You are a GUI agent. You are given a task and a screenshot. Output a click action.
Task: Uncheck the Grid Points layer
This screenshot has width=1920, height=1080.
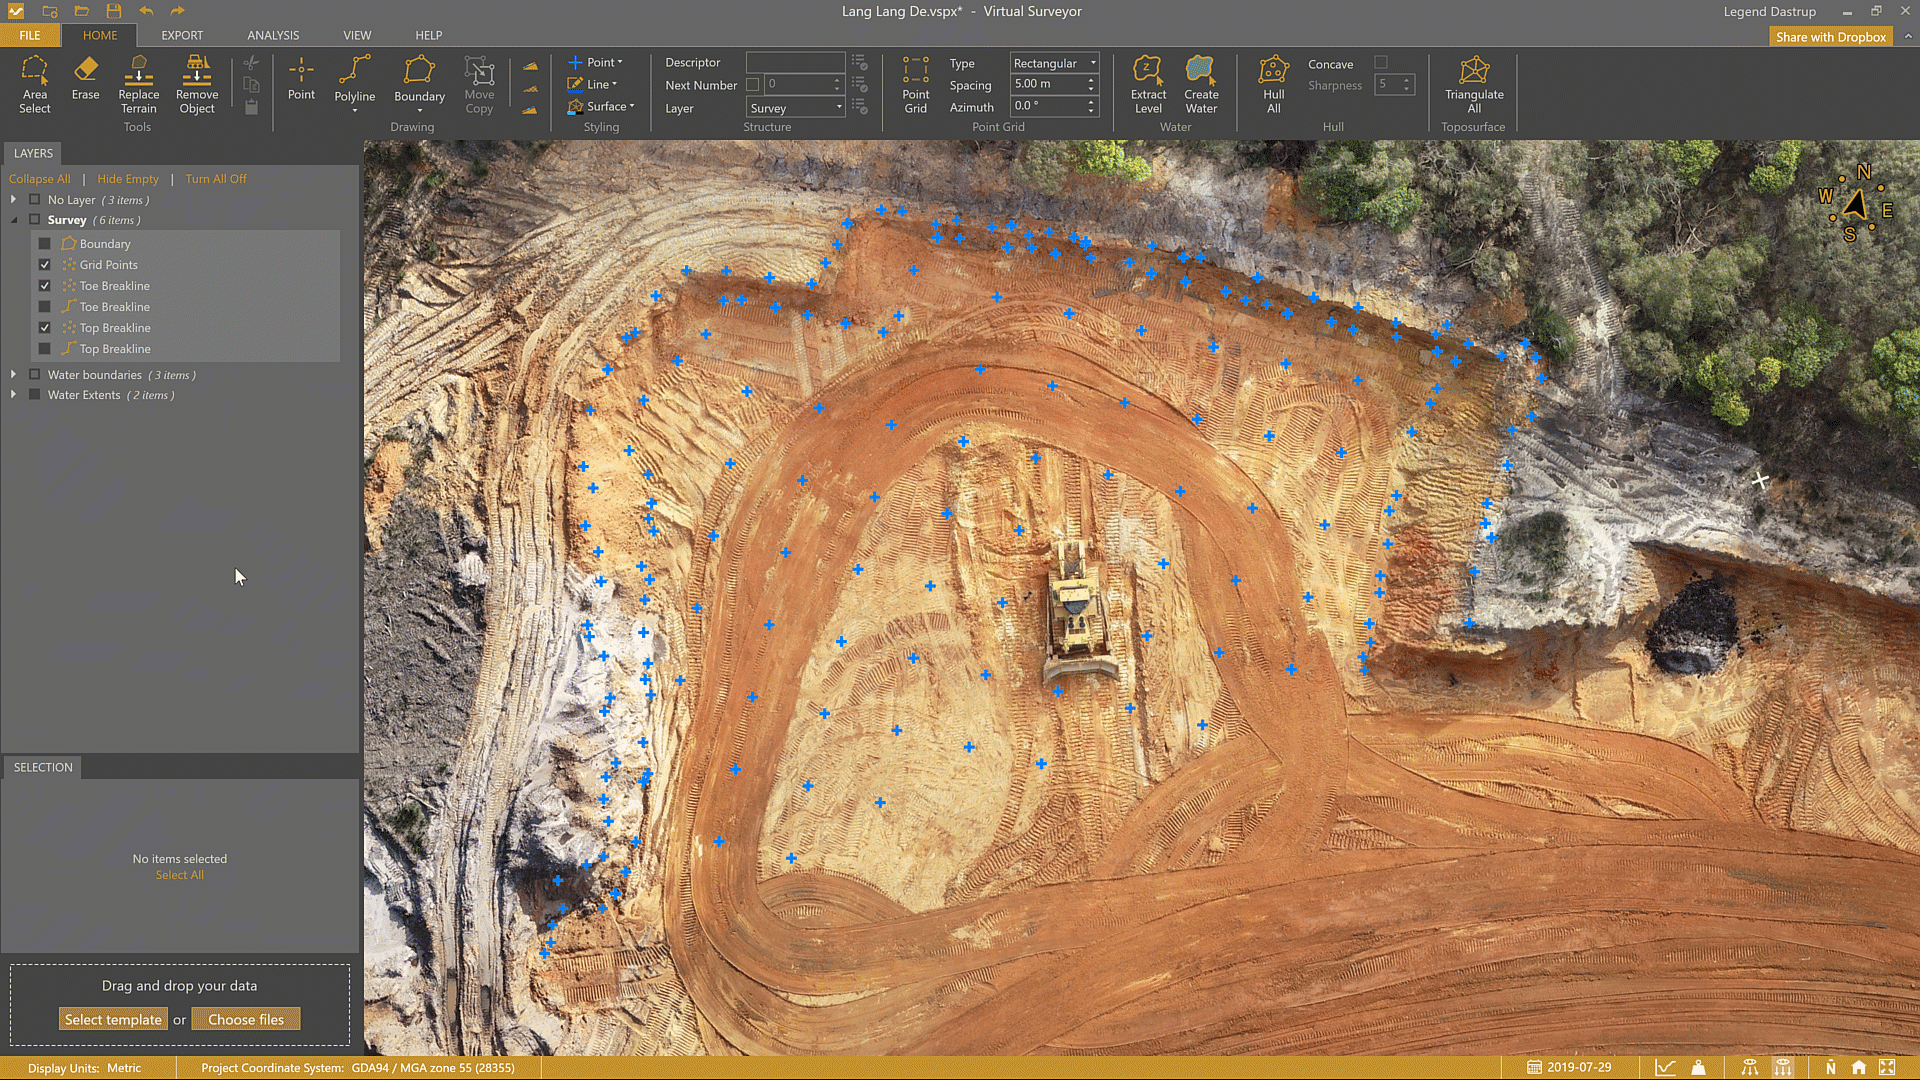click(45, 265)
